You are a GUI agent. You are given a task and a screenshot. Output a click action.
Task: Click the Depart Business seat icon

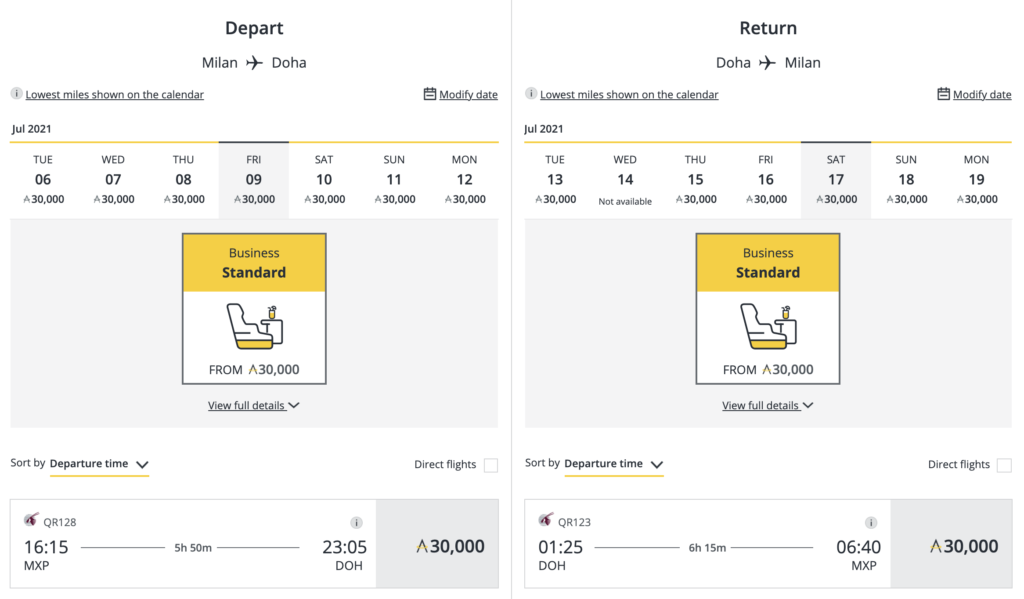(x=254, y=326)
